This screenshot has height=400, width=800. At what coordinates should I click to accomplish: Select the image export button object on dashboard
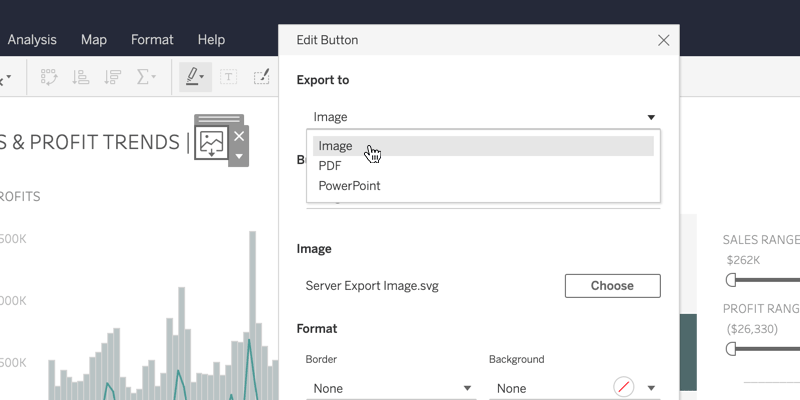pyautogui.click(x=211, y=142)
